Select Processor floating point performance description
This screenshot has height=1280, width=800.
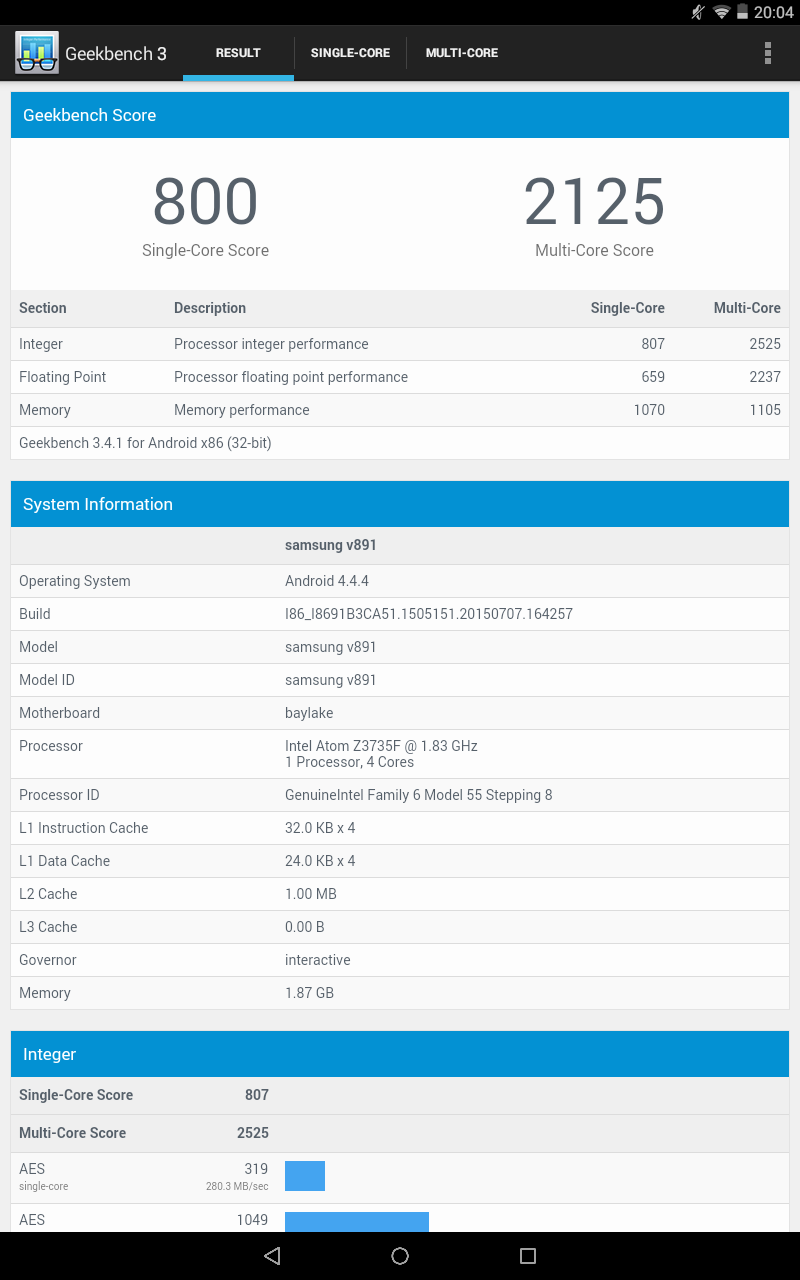[x=291, y=377]
